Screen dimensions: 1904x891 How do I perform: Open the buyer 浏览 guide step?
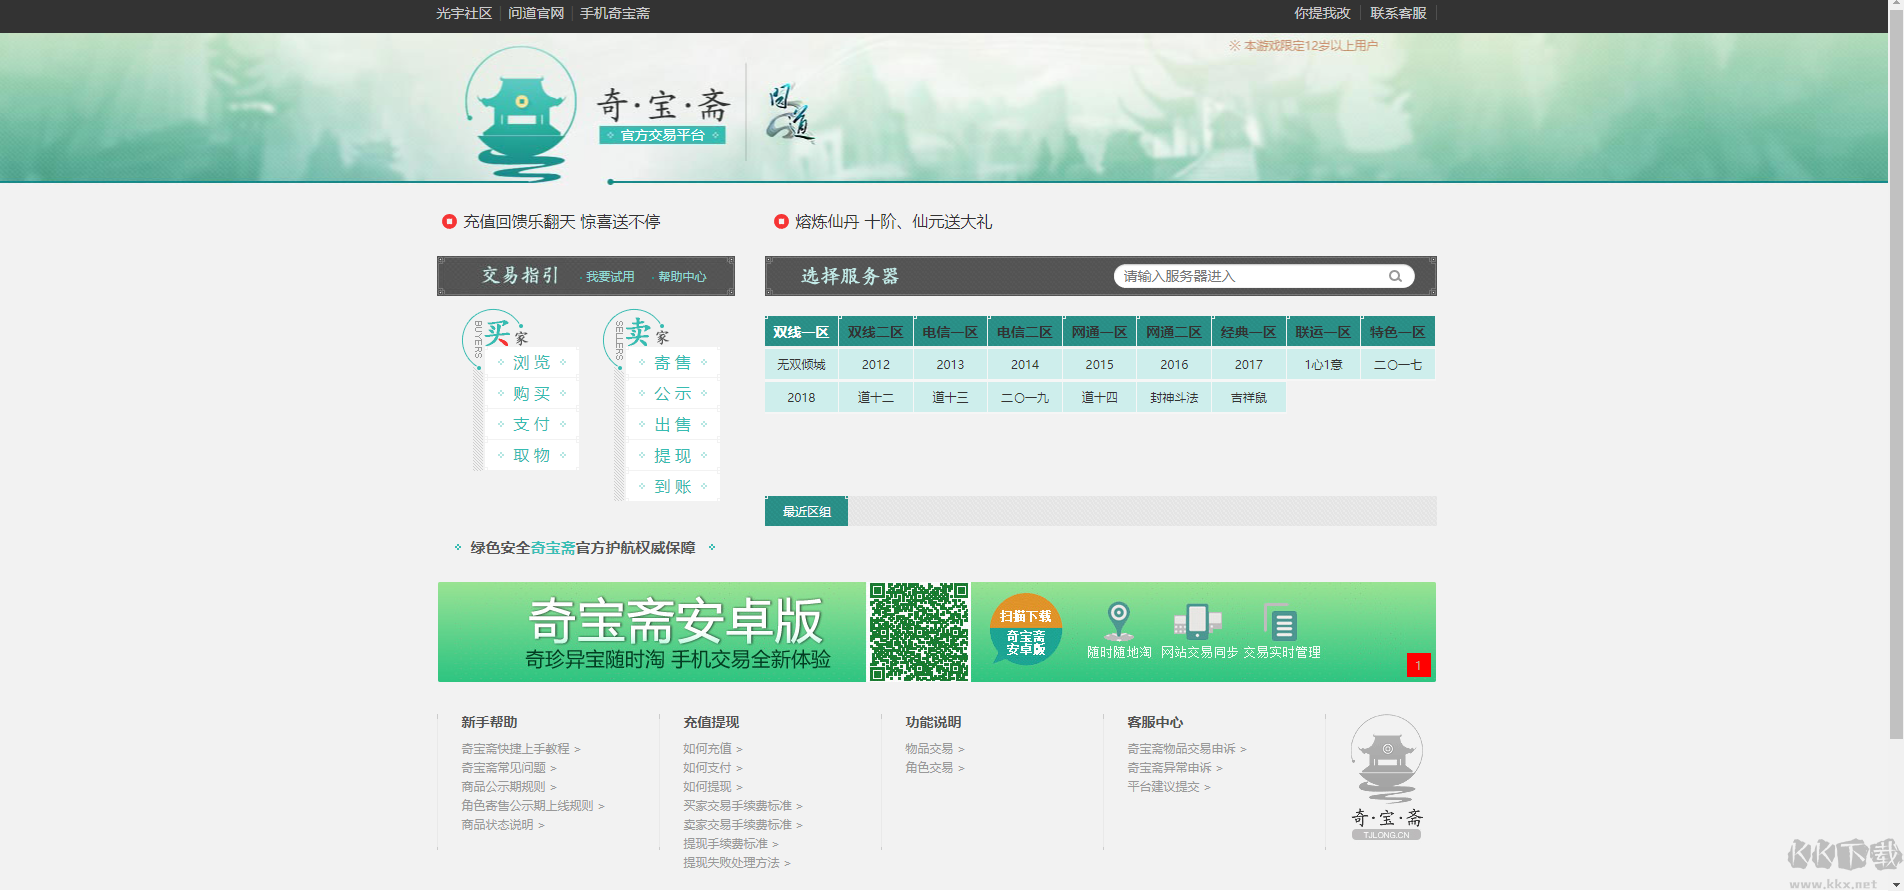click(x=531, y=363)
